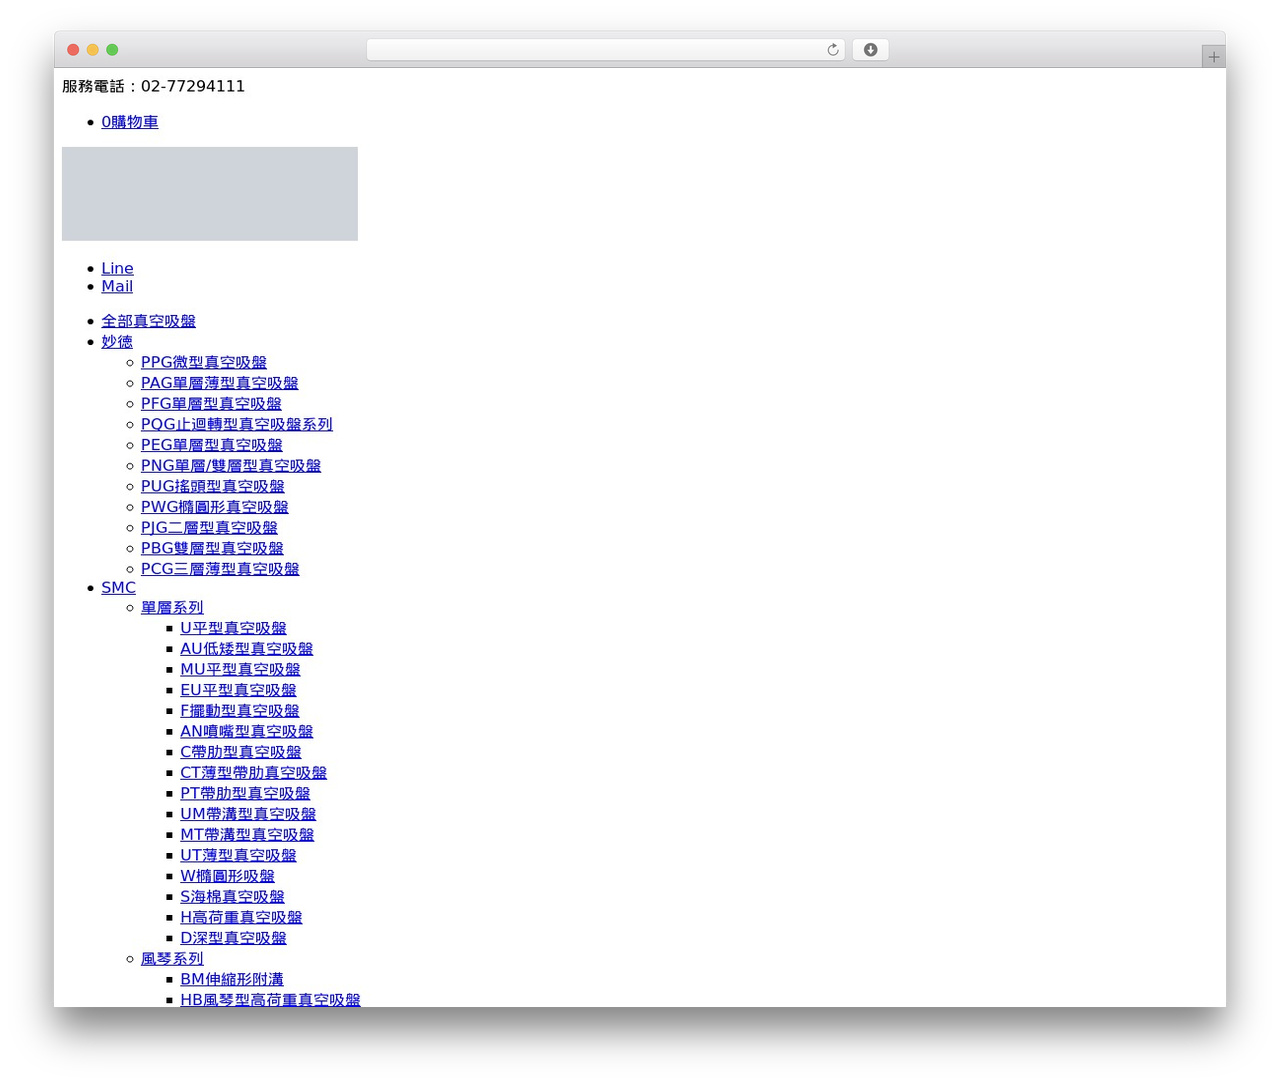This screenshot has height=1084, width=1280.
Task: Go to PPG微型真空吸盤
Action: (204, 362)
